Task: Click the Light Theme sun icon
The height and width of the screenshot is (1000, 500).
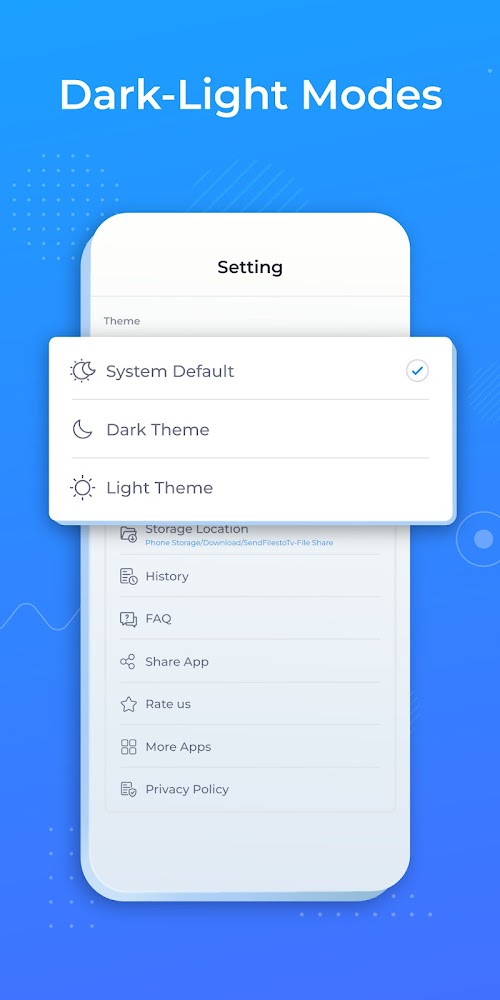Action: pyautogui.click(x=83, y=488)
